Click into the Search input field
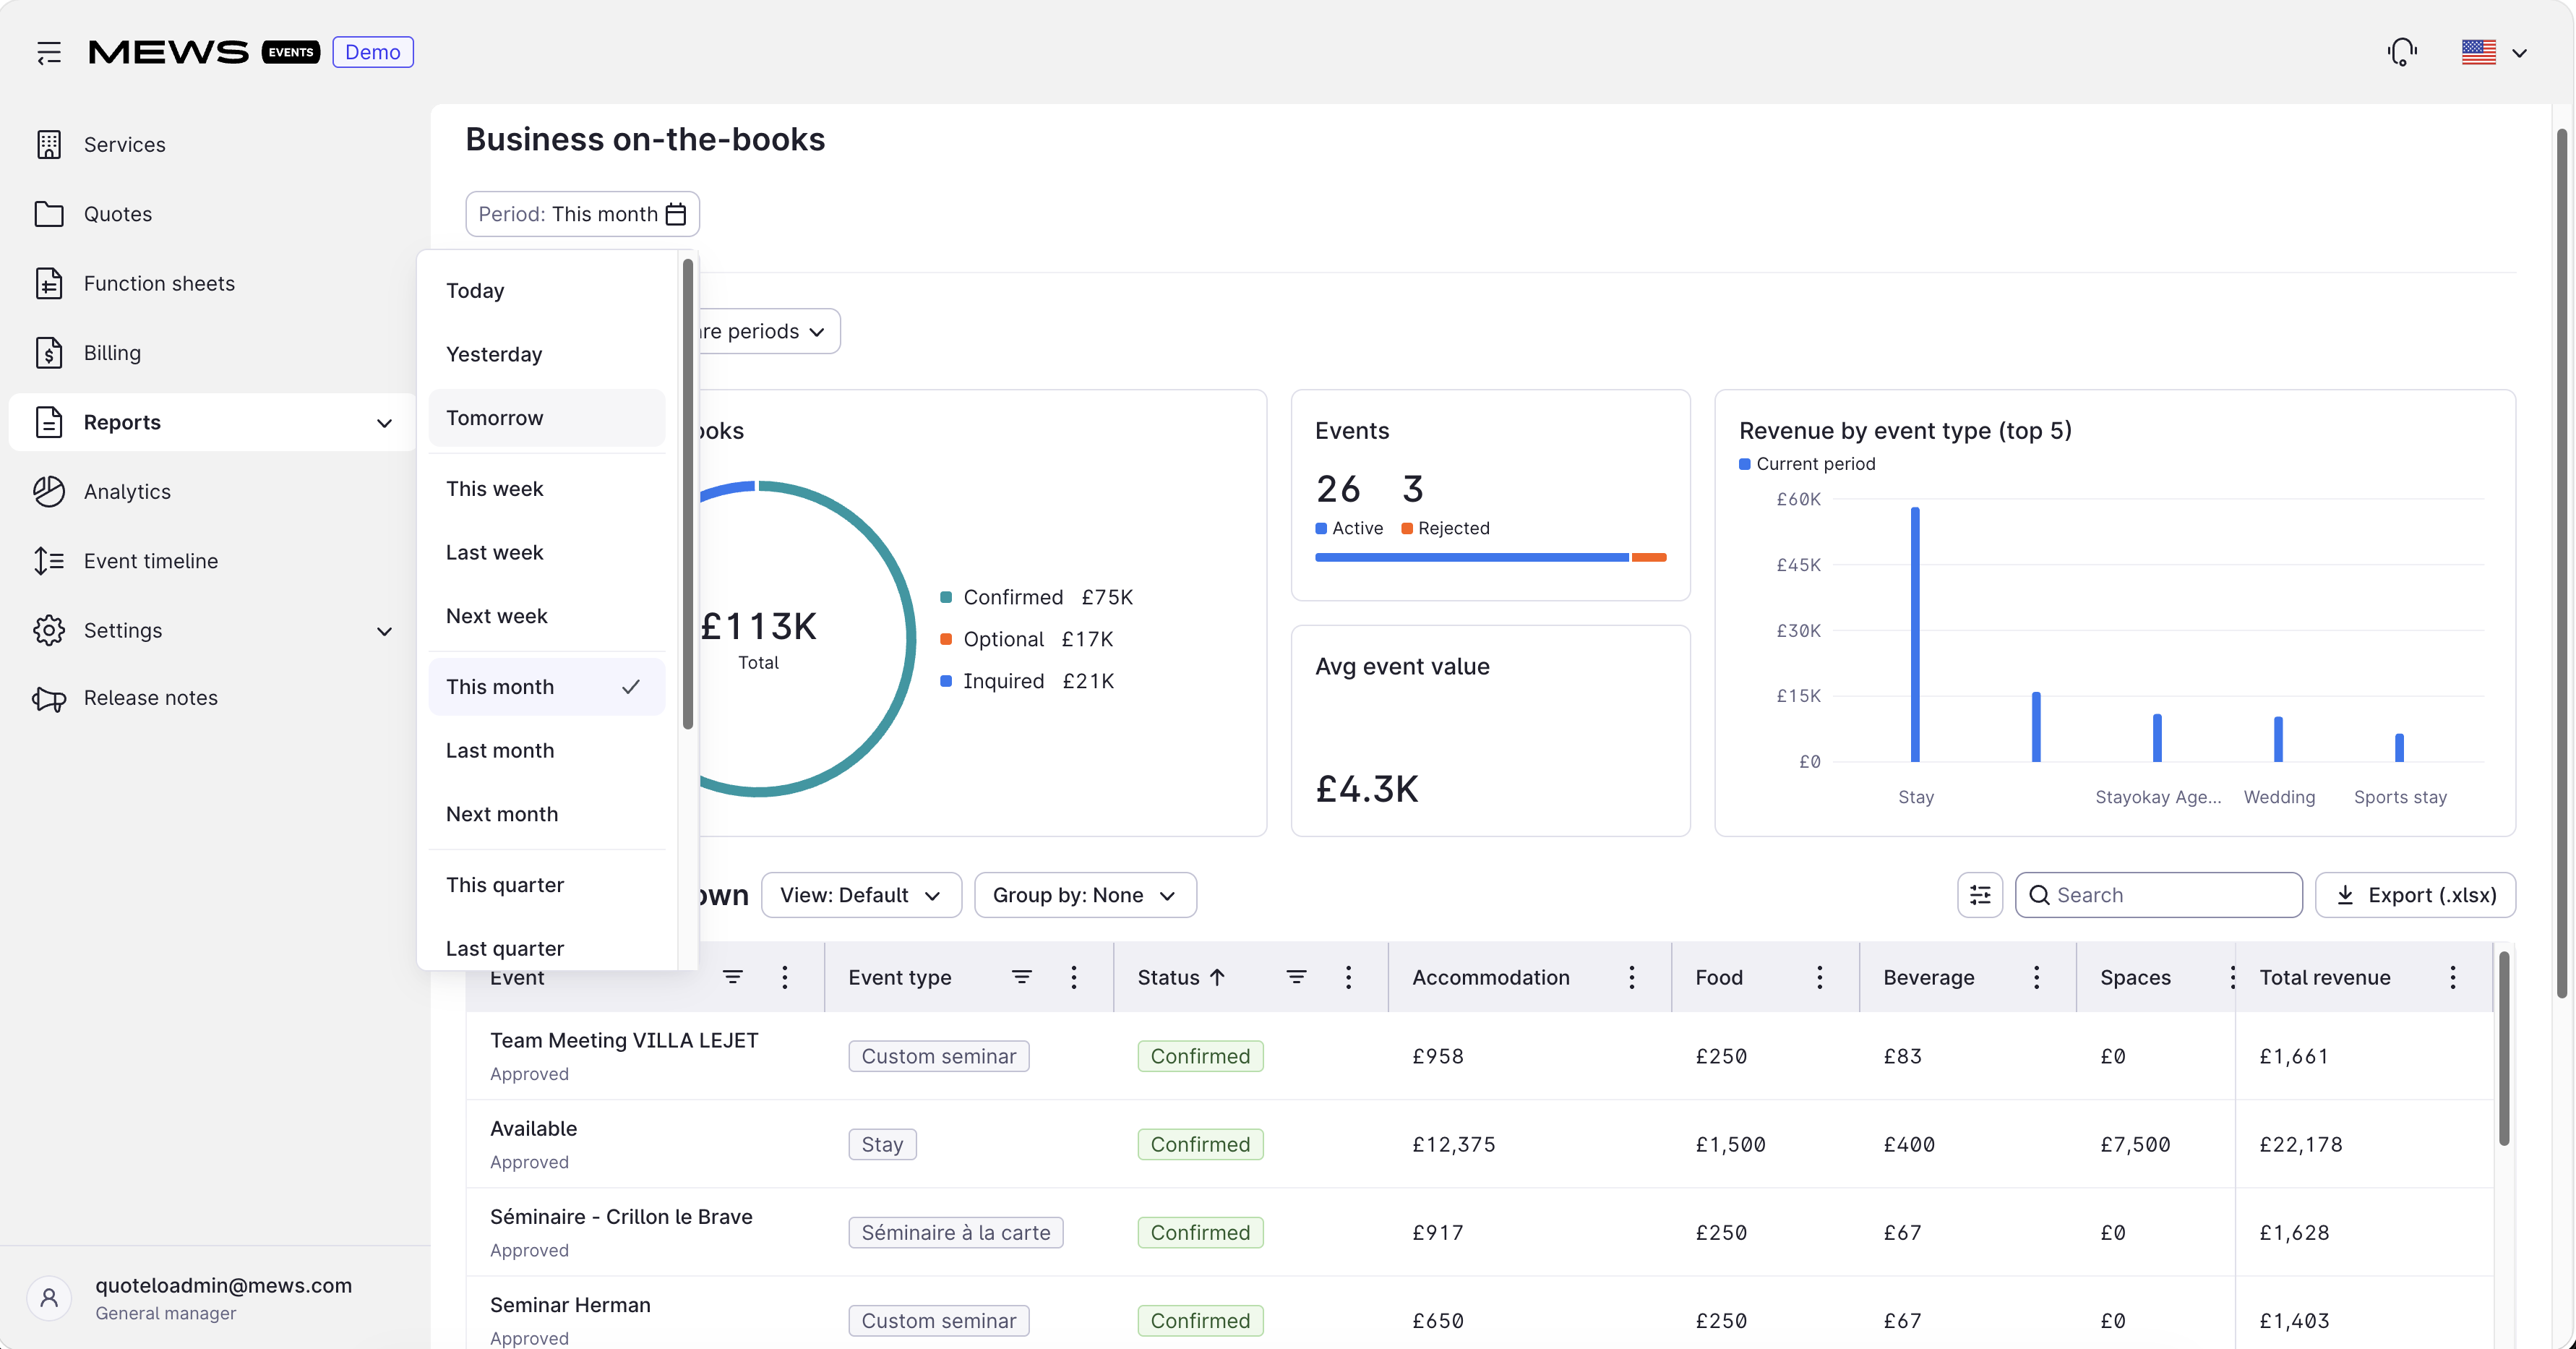 (x=2159, y=895)
